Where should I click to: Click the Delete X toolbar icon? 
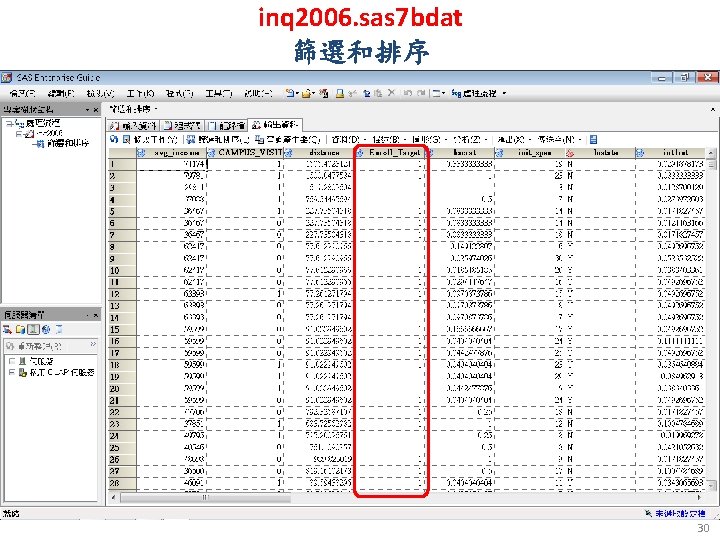point(391,93)
